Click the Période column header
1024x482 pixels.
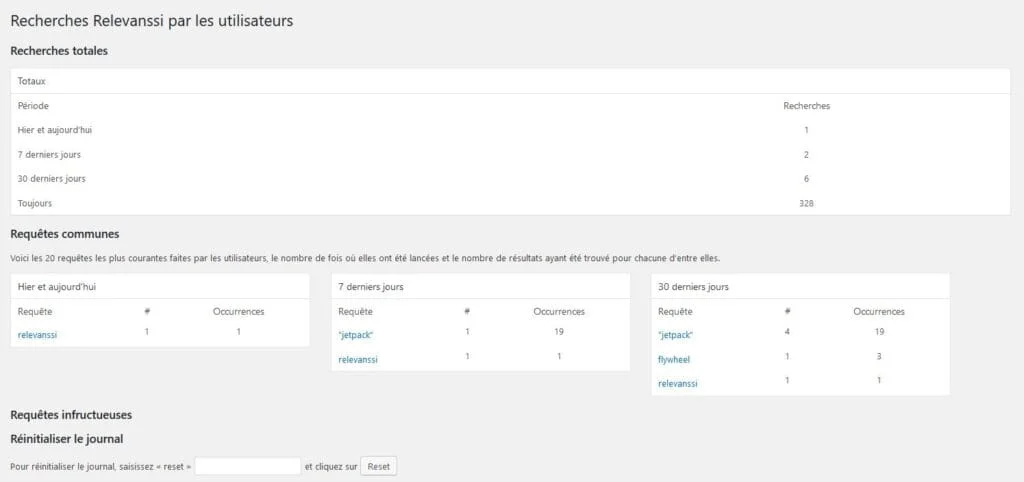tap(33, 106)
